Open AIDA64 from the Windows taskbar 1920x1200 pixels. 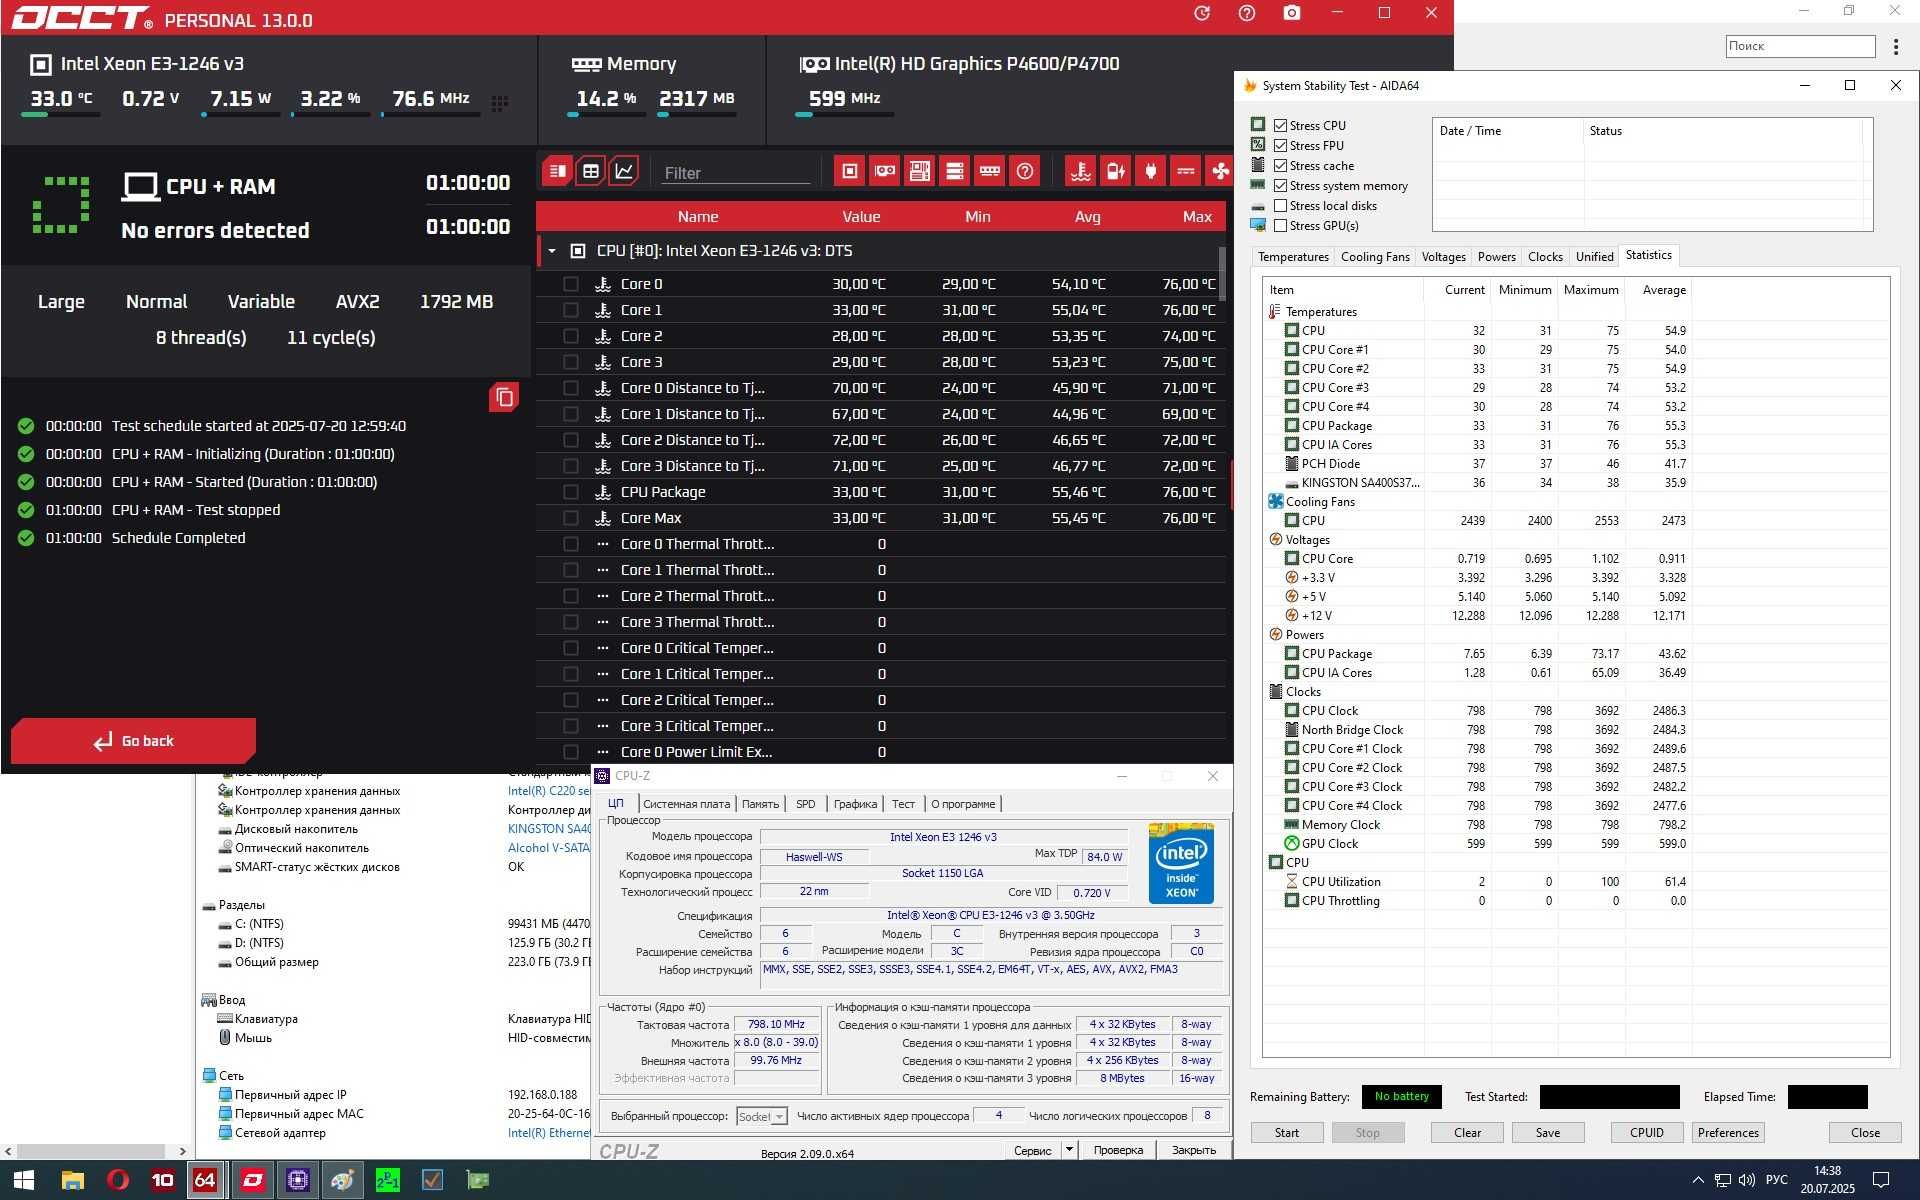[205, 1180]
